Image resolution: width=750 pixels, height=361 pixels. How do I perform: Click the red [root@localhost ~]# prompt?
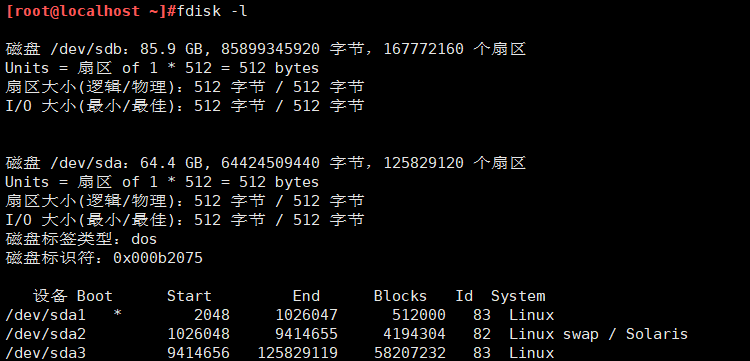click(x=91, y=11)
